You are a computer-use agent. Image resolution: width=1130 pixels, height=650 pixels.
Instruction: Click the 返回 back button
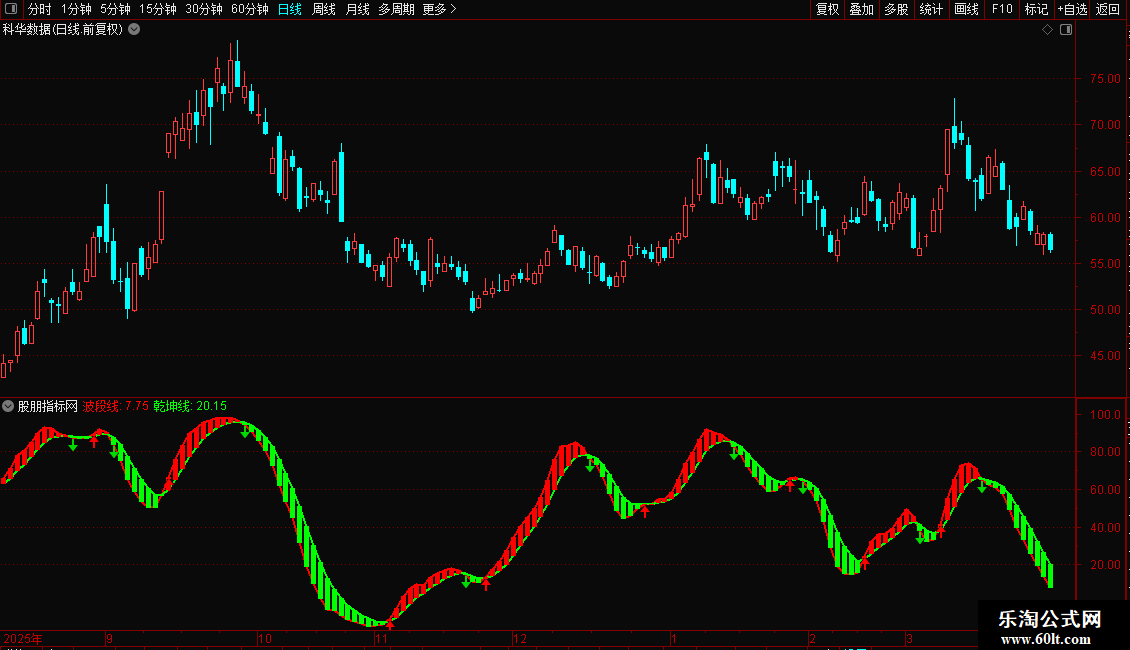click(x=1108, y=9)
